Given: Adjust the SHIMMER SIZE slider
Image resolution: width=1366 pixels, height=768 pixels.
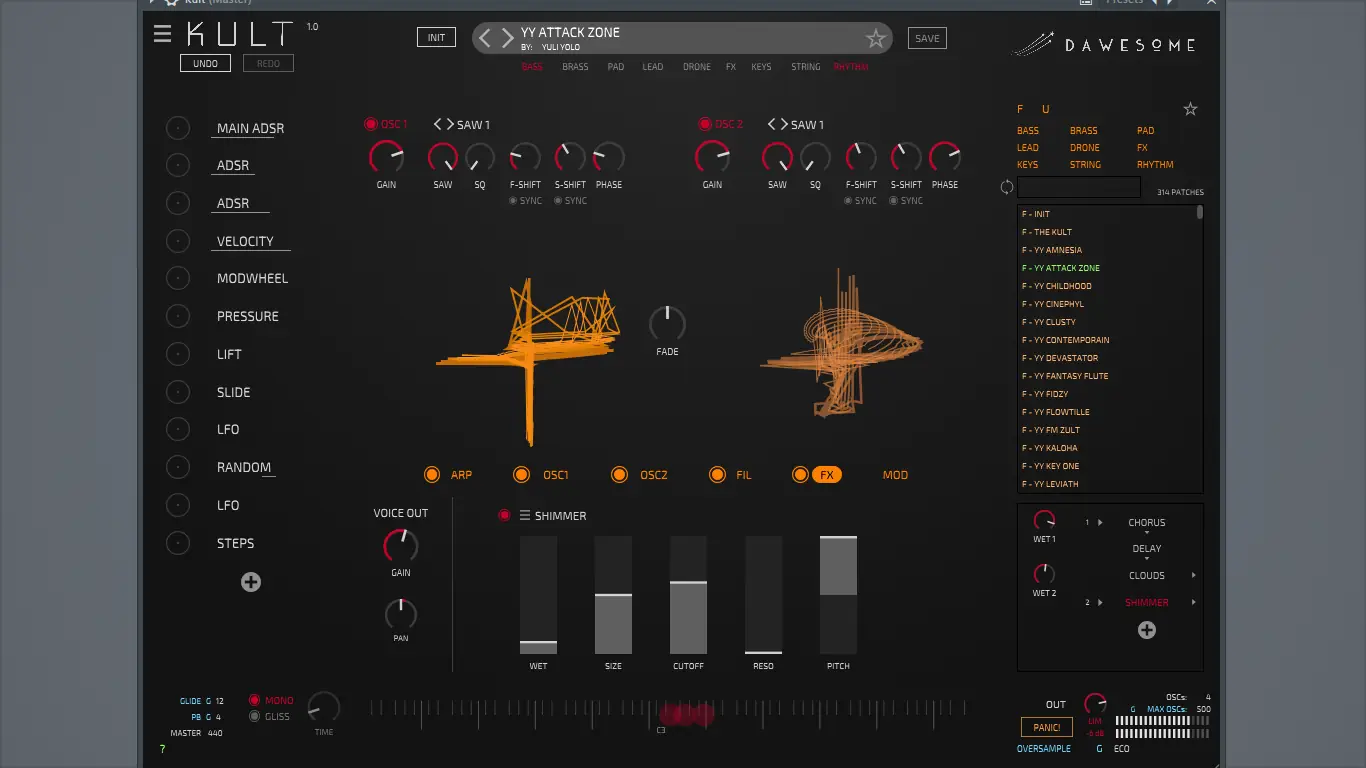Looking at the screenshot, I should 613,595.
